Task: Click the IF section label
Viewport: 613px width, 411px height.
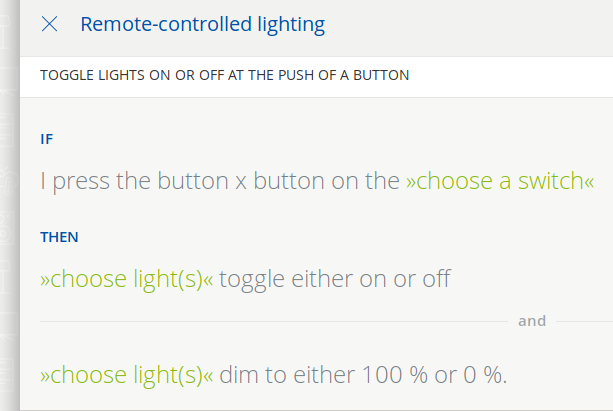Action: (46, 139)
